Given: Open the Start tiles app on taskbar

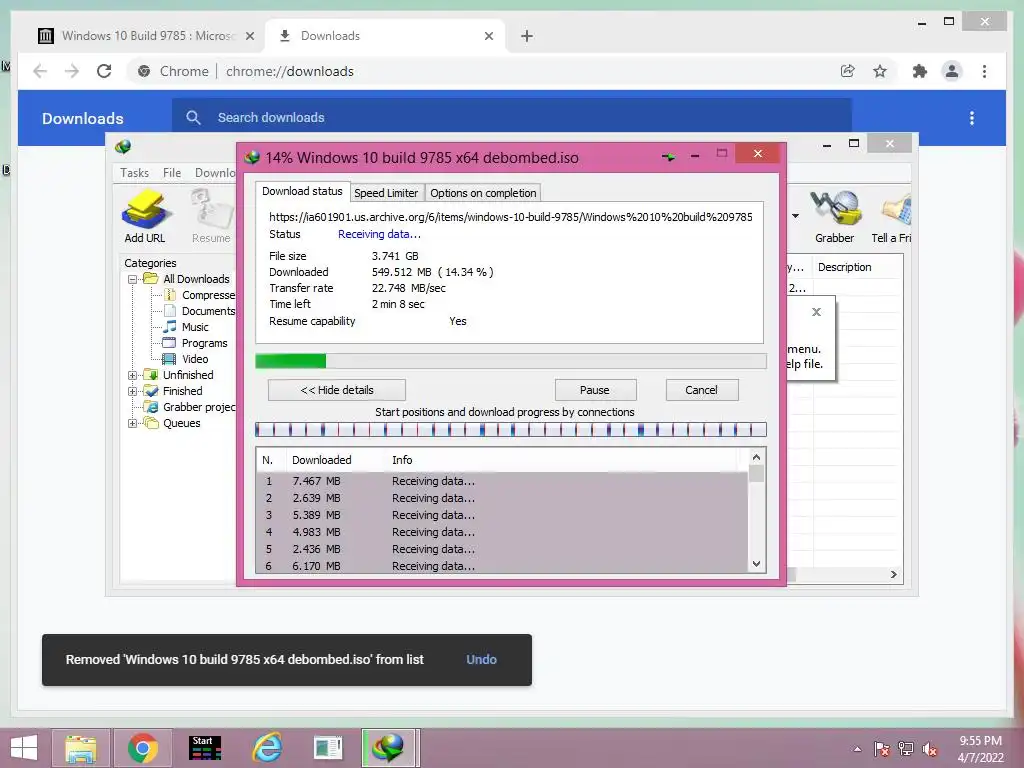Looking at the screenshot, I should coord(205,748).
